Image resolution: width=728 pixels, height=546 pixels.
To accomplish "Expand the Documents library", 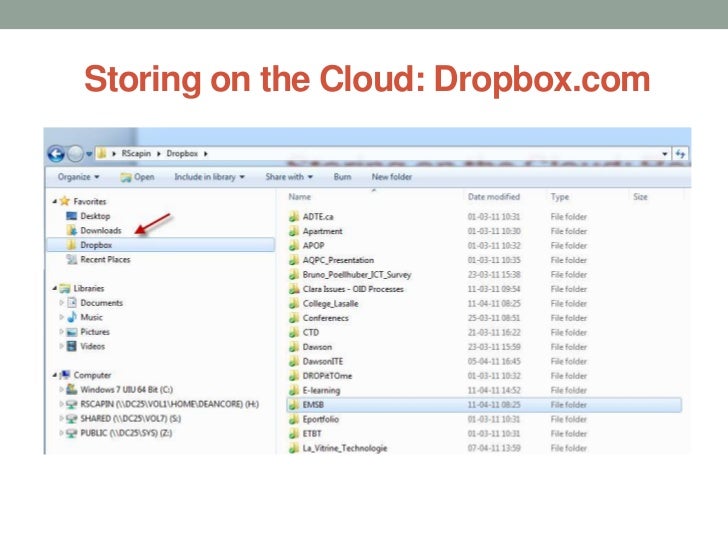I will [x=61, y=303].
